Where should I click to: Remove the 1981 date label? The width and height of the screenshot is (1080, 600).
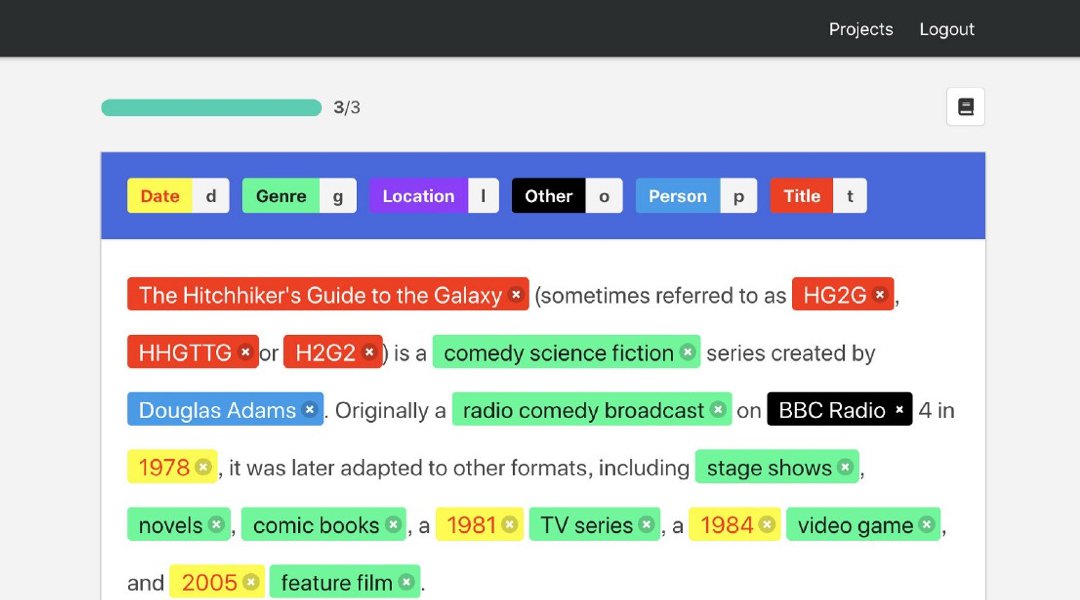510,524
